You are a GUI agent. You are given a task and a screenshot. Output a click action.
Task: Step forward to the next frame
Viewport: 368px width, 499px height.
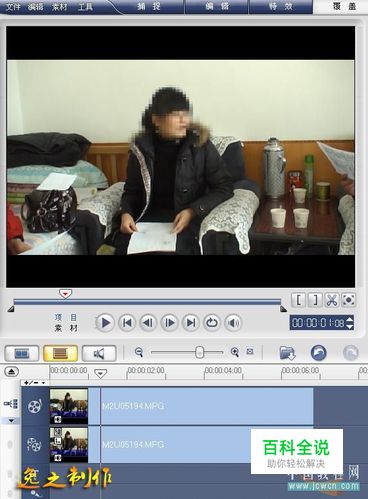pos(169,323)
